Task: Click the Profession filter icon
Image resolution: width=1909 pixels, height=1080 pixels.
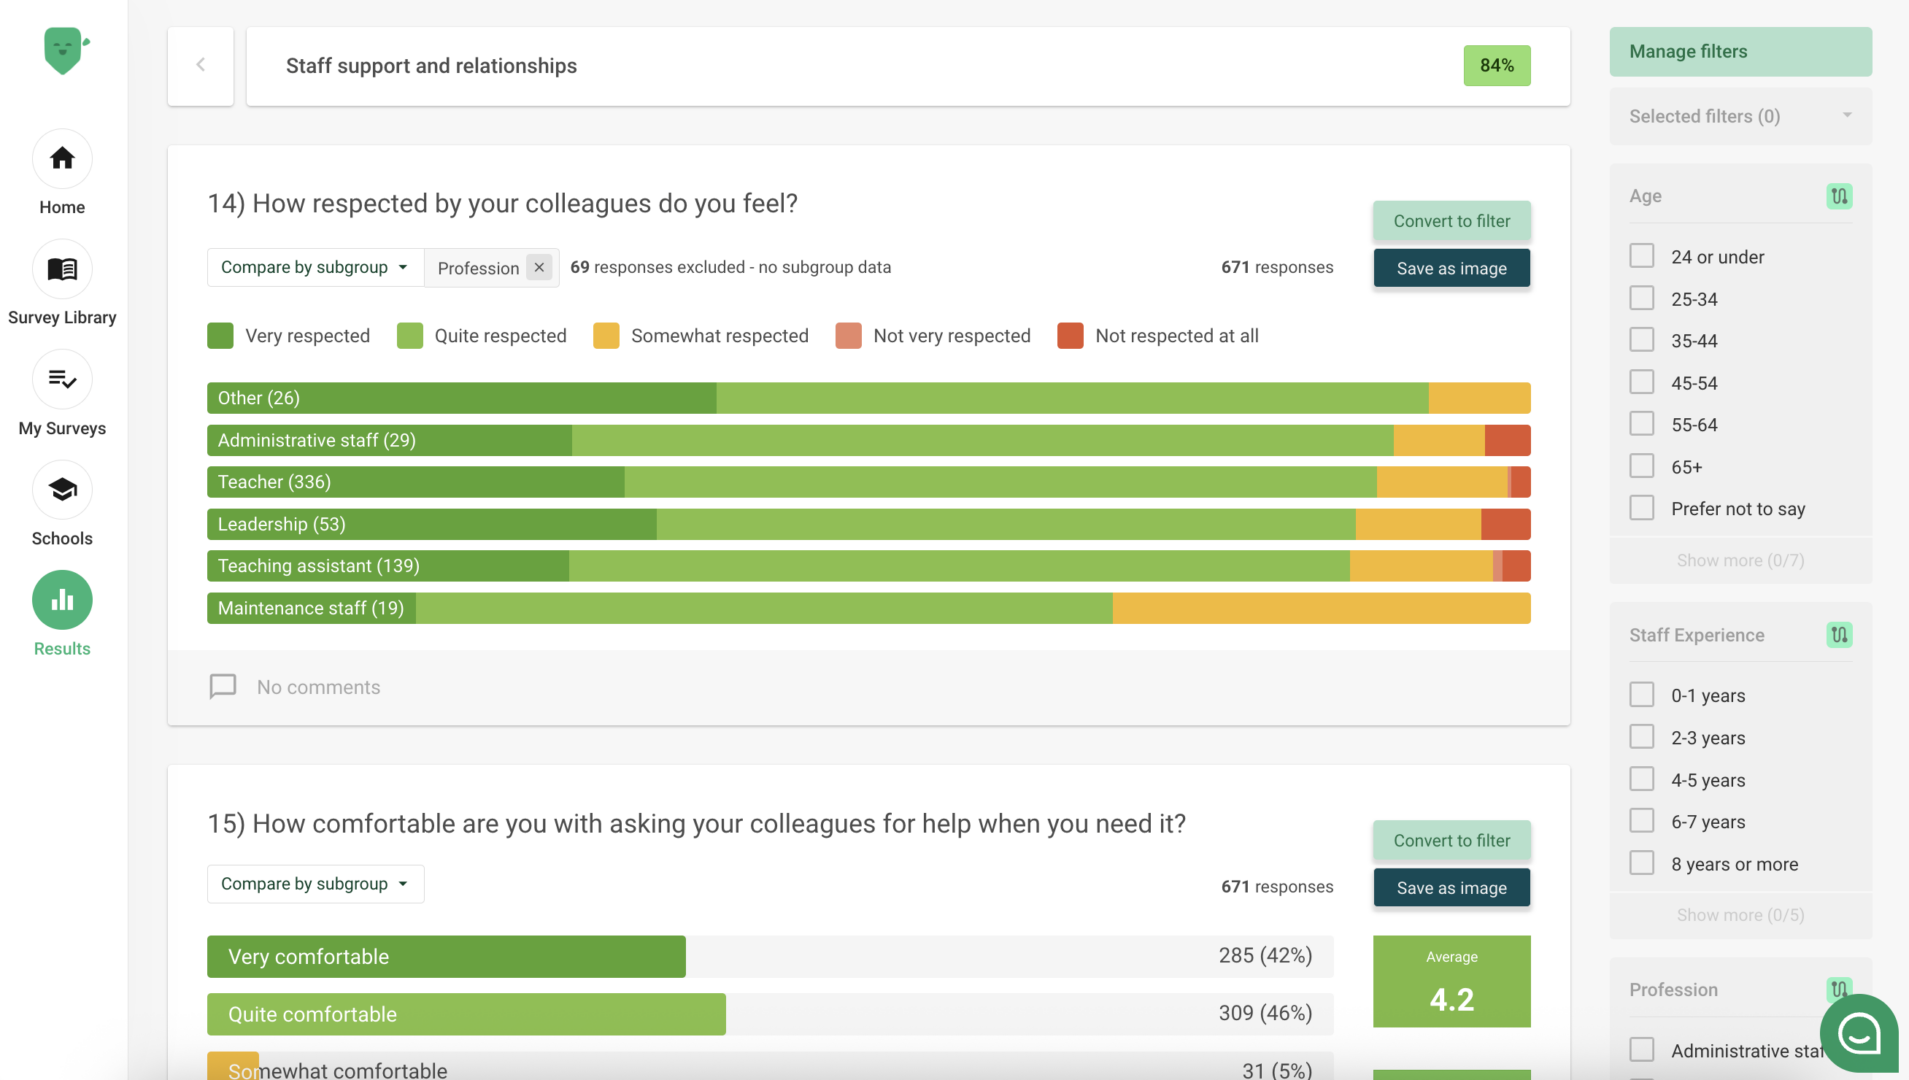Action: (1839, 989)
